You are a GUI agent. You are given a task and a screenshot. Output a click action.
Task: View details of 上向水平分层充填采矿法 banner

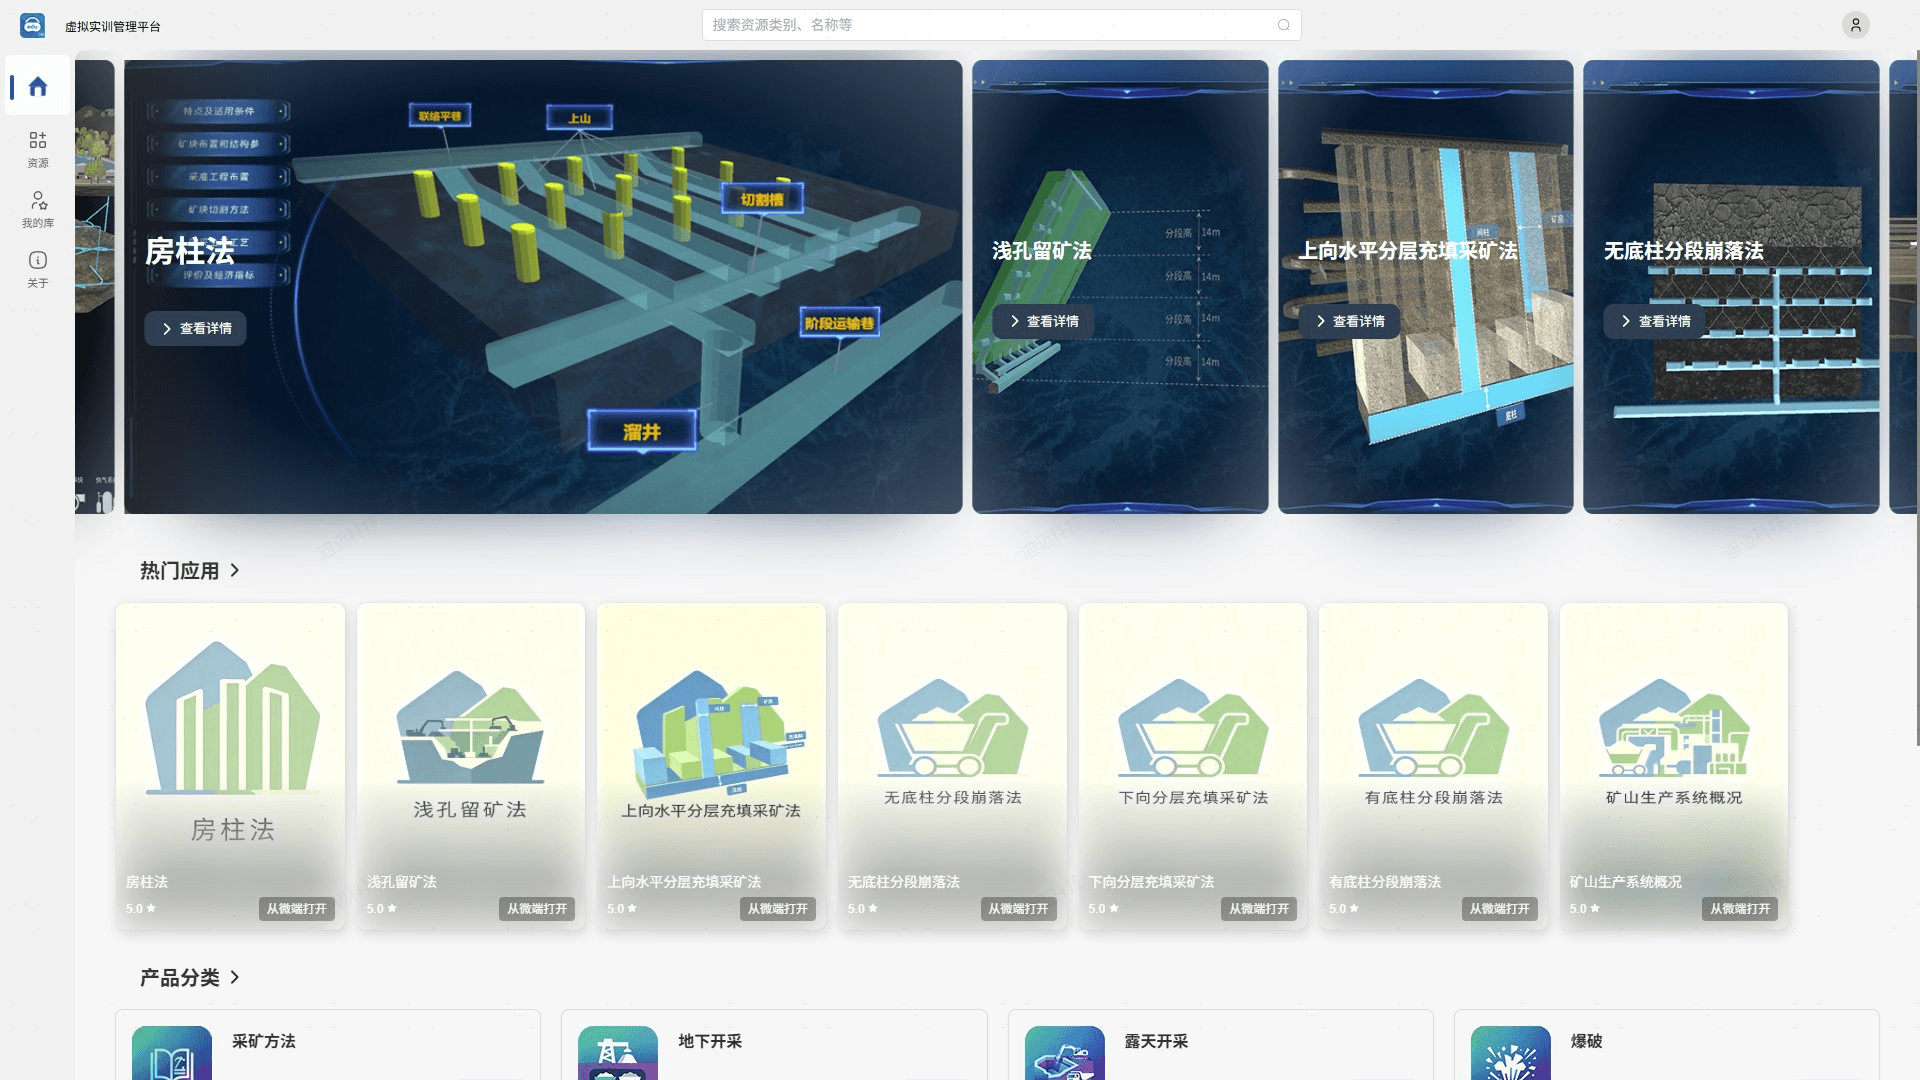click(1349, 321)
